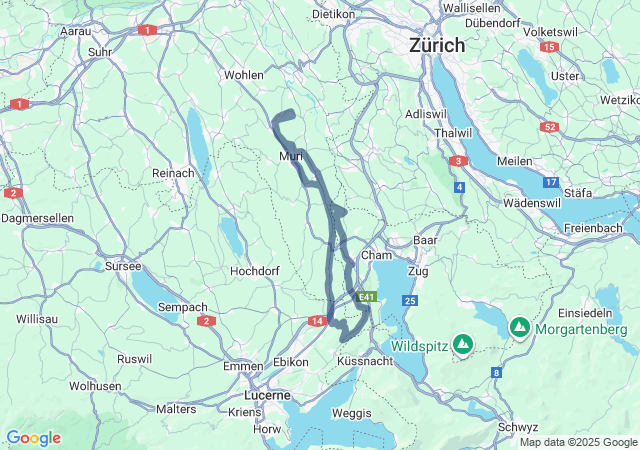This screenshot has height=450, width=640.
Task: Click the route 4 blue road shield
Action: coord(460,187)
